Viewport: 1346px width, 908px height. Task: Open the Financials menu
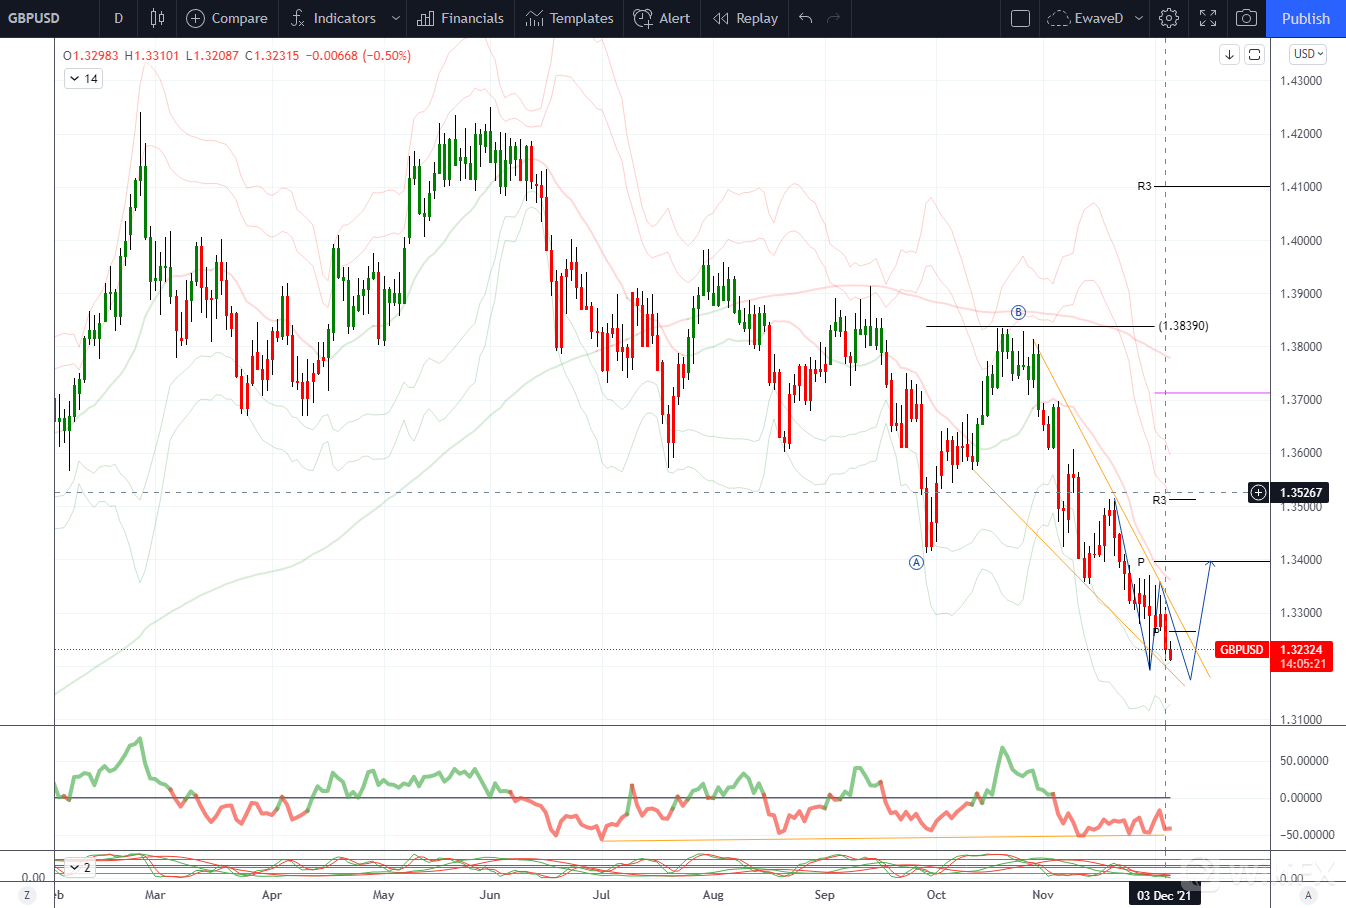(x=460, y=18)
